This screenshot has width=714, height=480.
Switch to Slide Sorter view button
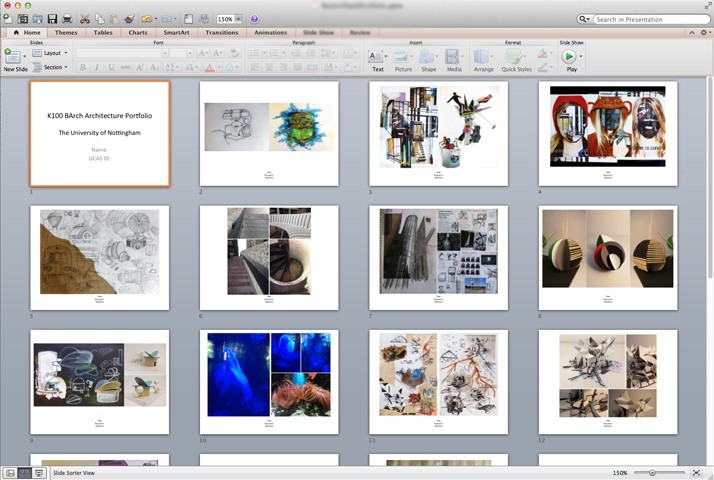[x=25, y=473]
